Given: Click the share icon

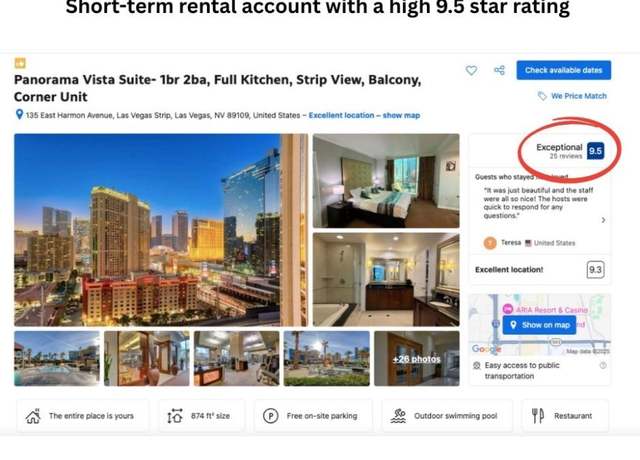Looking at the screenshot, I should click(500, 70).
